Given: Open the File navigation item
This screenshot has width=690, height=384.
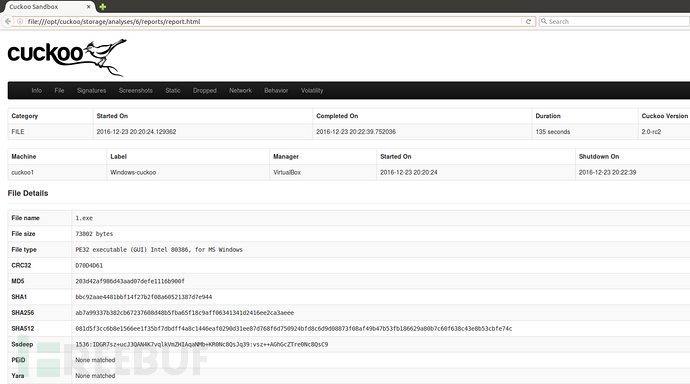Looking at the screenshot, I should [x=59, y=90].
